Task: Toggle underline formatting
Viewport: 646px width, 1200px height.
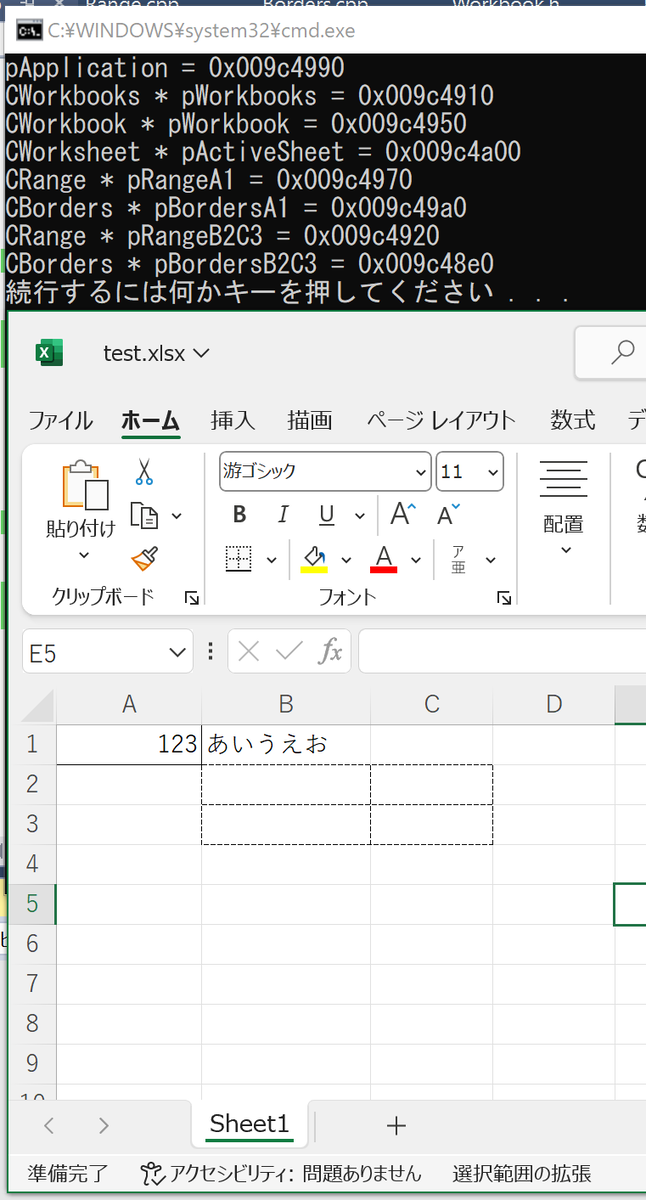Action: (327, 515)
